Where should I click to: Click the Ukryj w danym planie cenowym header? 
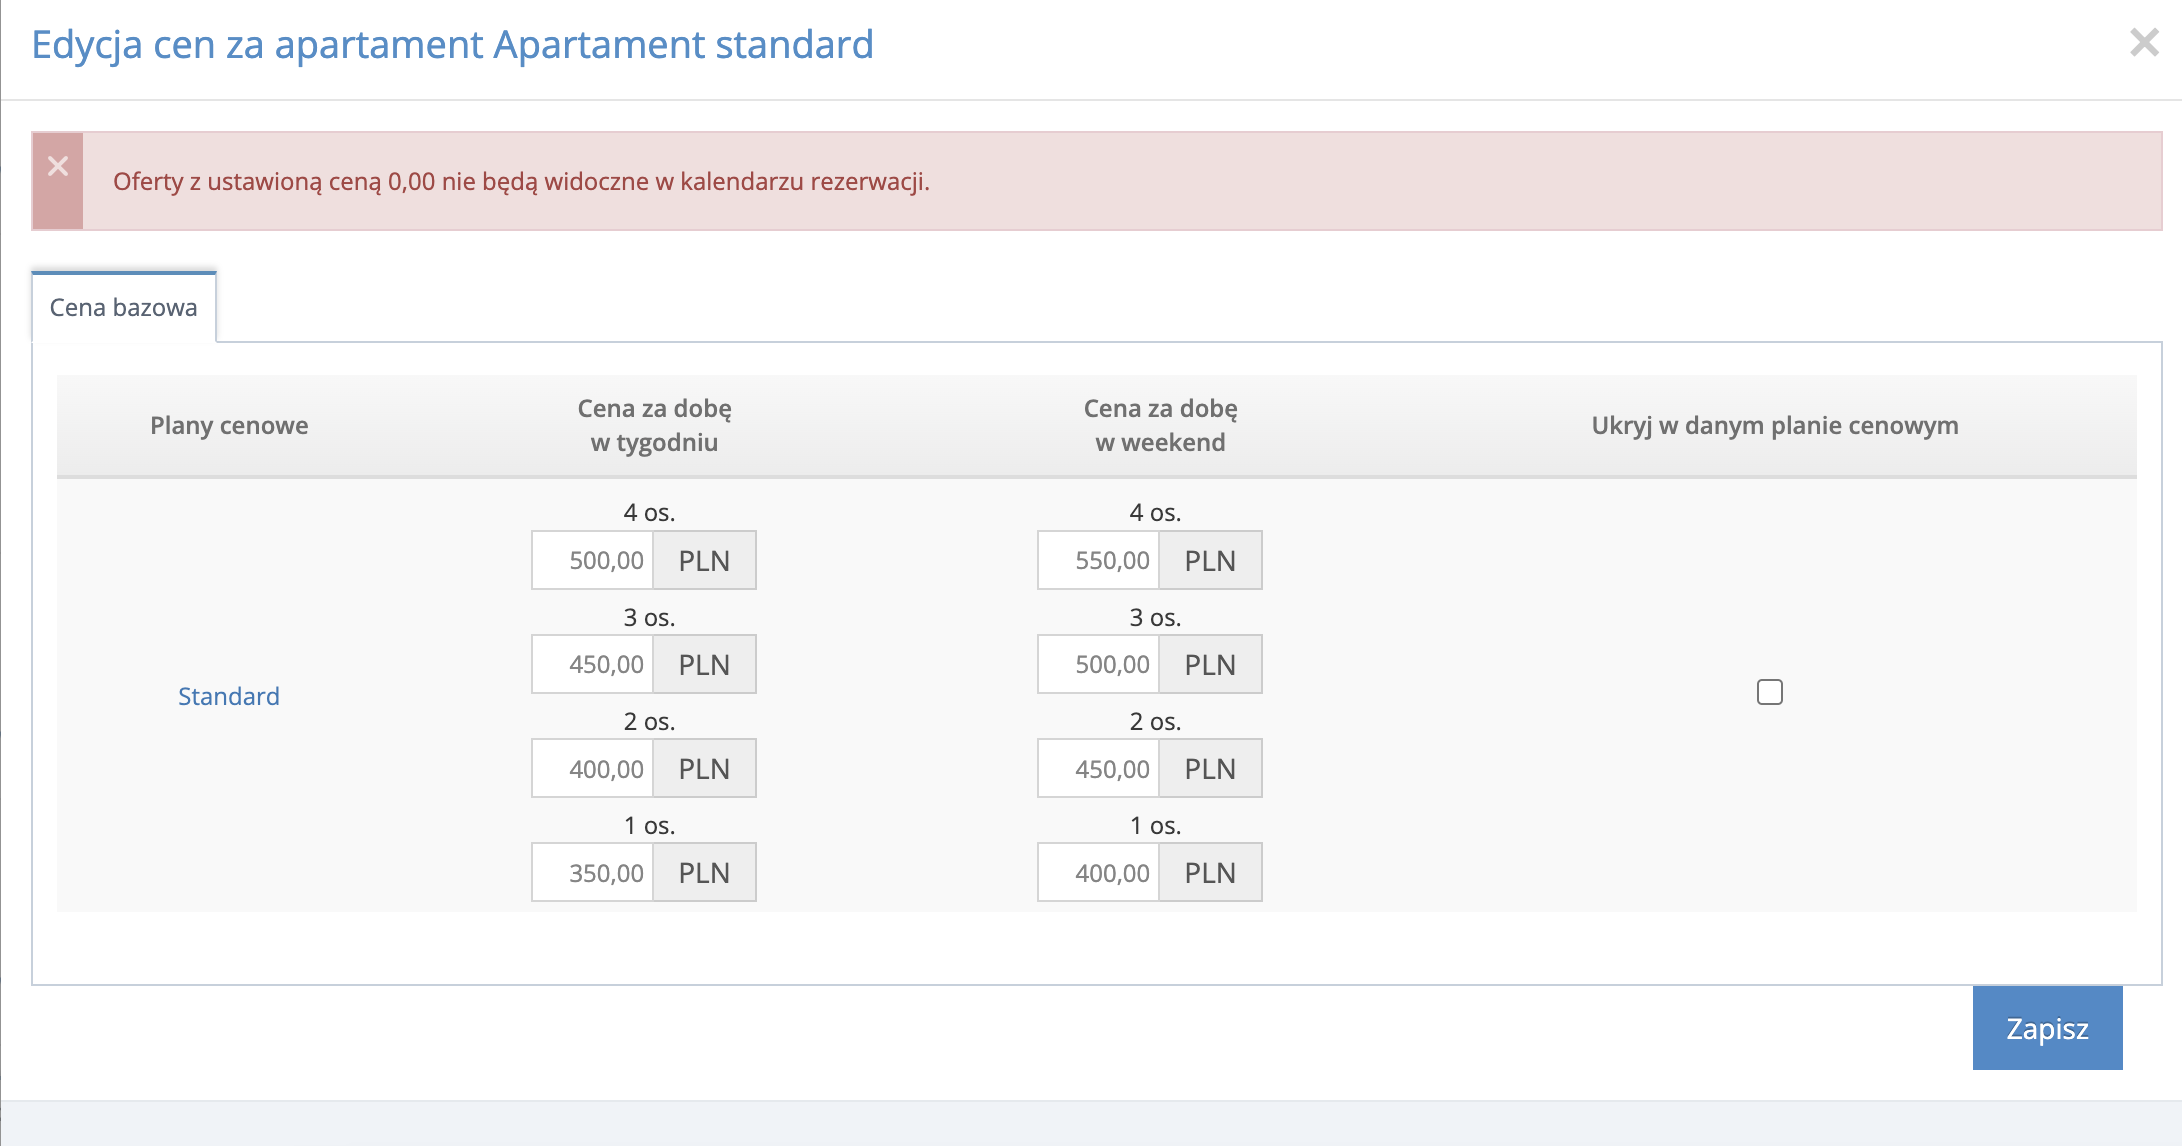point(1775,425)
